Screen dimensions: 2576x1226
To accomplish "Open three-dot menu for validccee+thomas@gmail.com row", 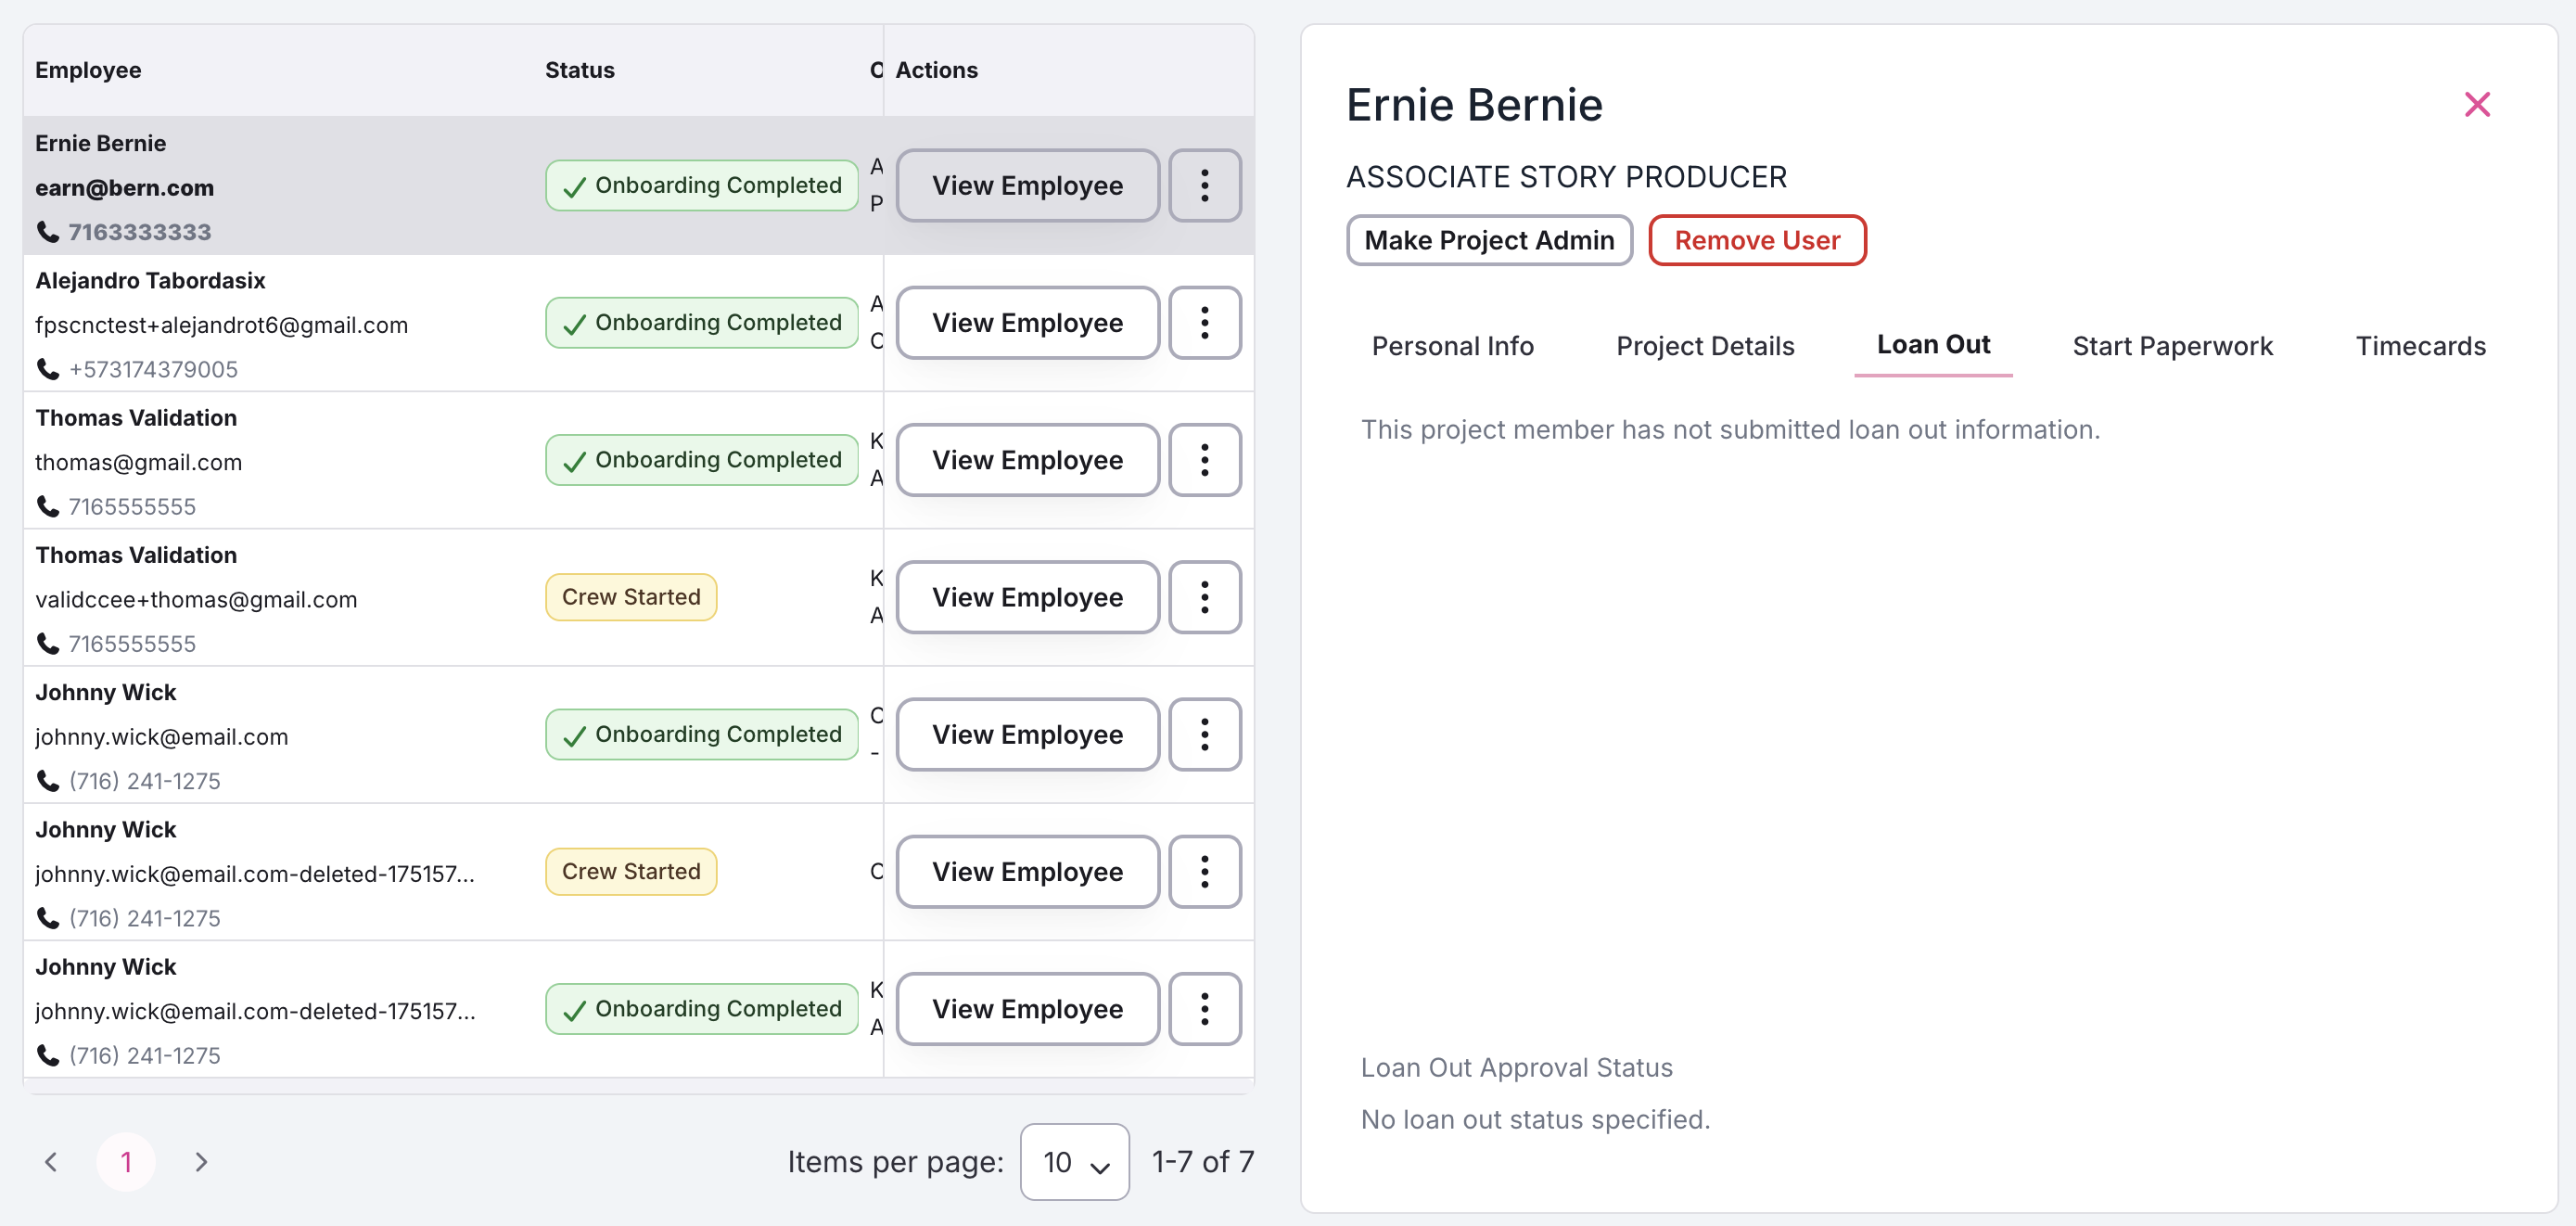I will (1204, 597).
